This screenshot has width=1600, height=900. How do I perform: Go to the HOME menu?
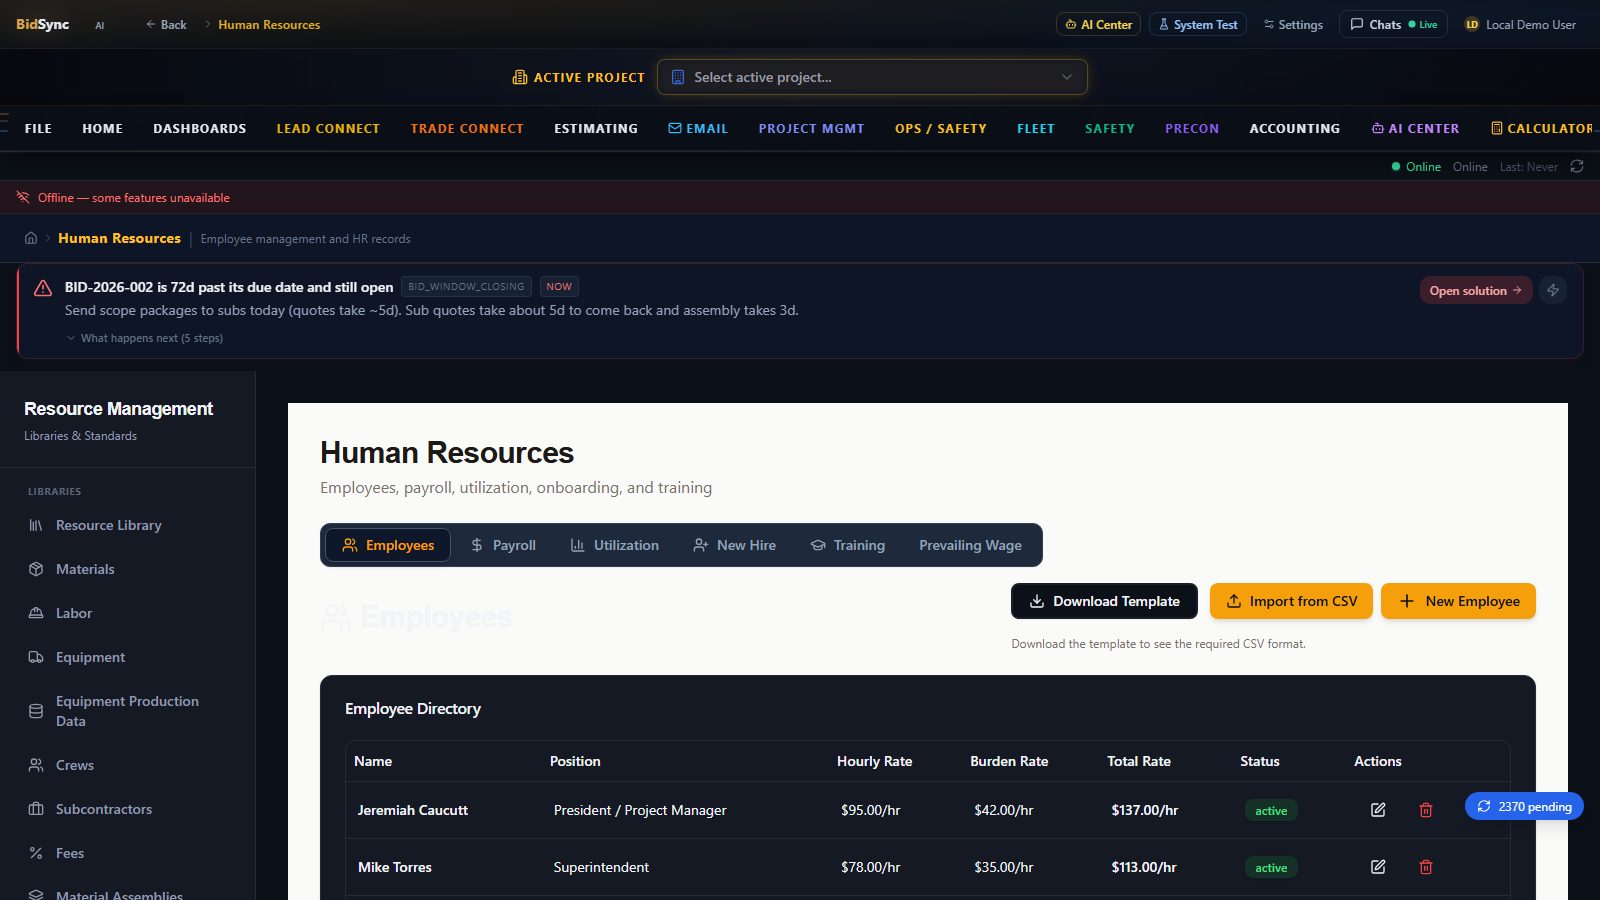(102, 128)
